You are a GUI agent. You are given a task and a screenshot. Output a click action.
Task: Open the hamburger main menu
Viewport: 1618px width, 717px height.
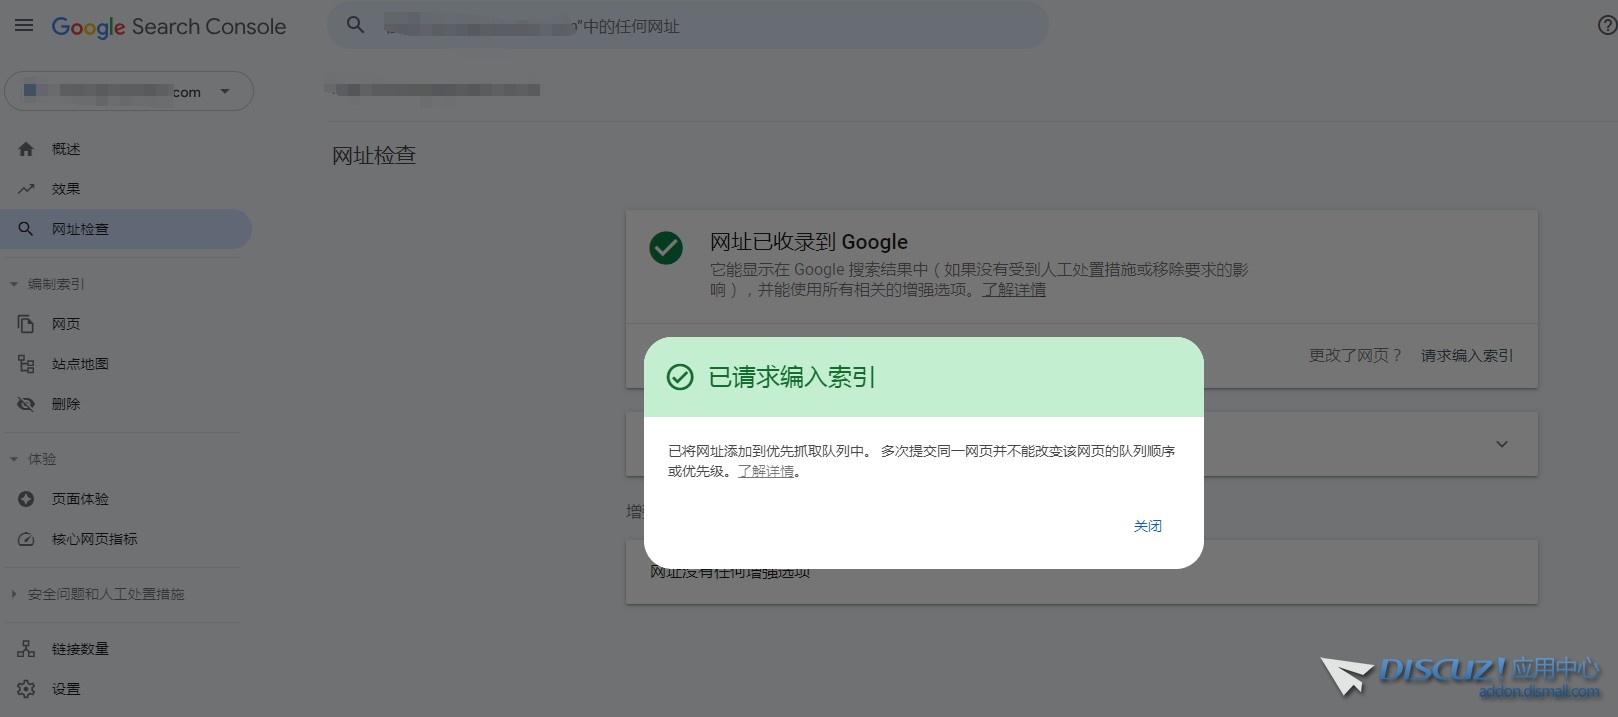[x=24, y=26]
